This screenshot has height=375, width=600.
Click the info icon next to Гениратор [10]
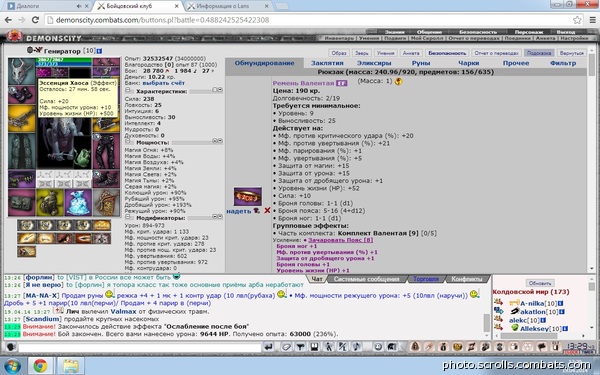point(99,51)
